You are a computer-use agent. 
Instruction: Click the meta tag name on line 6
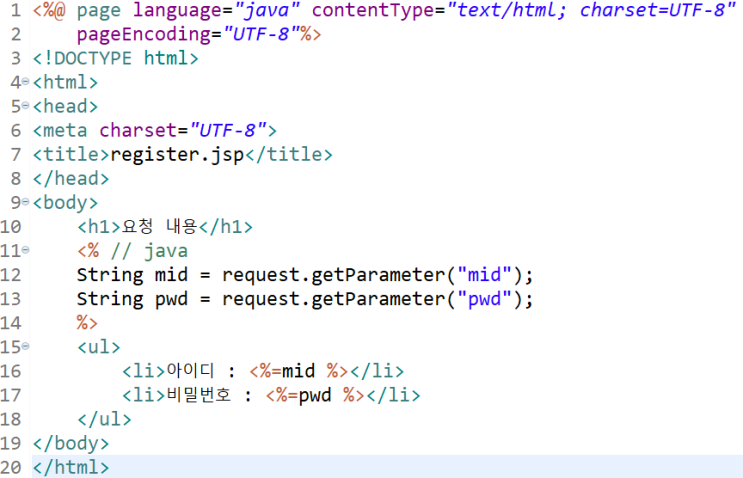(x=65, y=130)
